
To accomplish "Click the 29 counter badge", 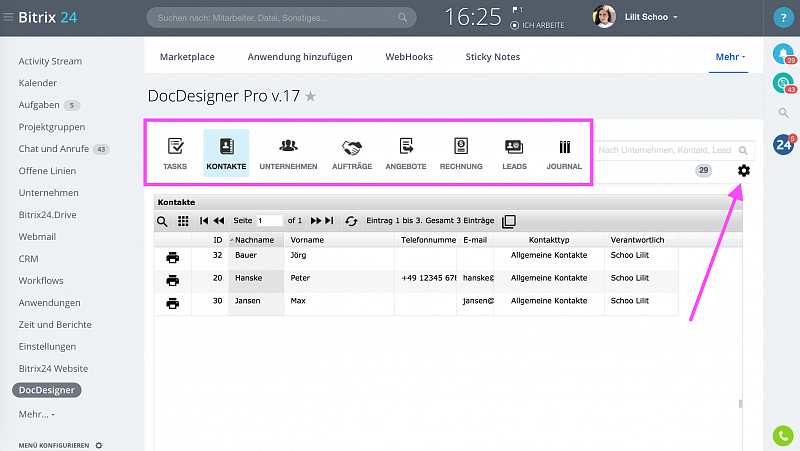I will pos(704,170).
